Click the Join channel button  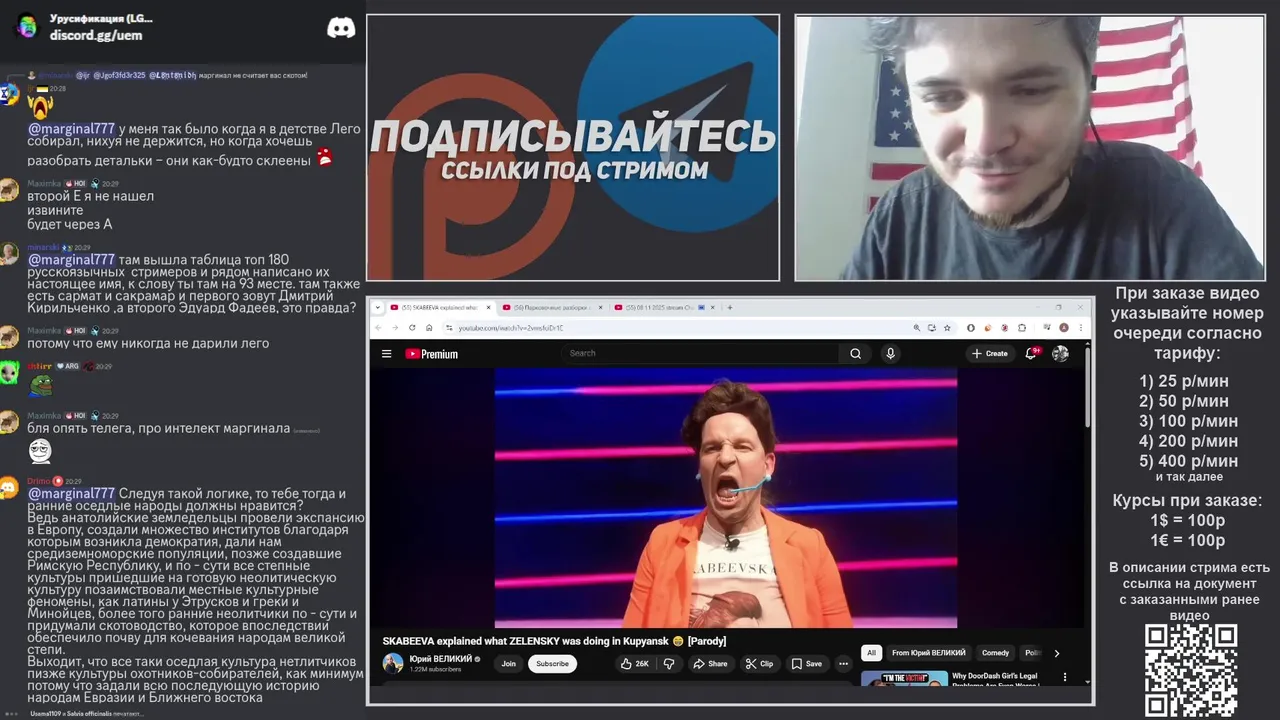coord(508,663)
